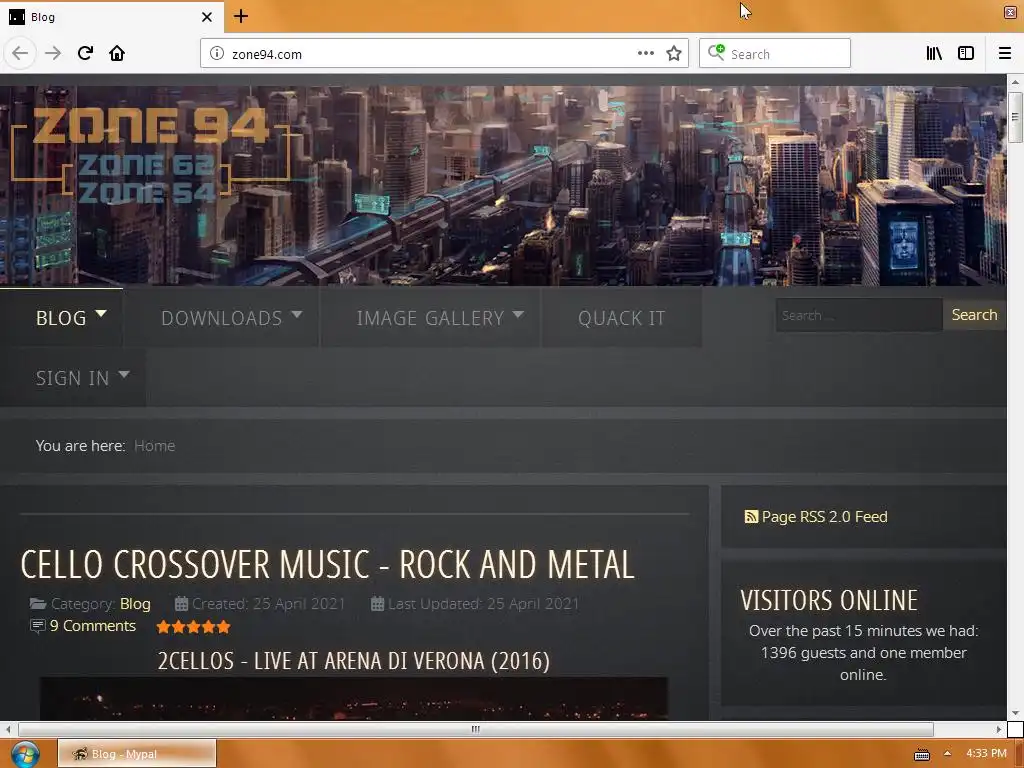Click the search engine magnifier icon
The height and width of the screenshot is (768, 1024).
click(x=716, y=52)
